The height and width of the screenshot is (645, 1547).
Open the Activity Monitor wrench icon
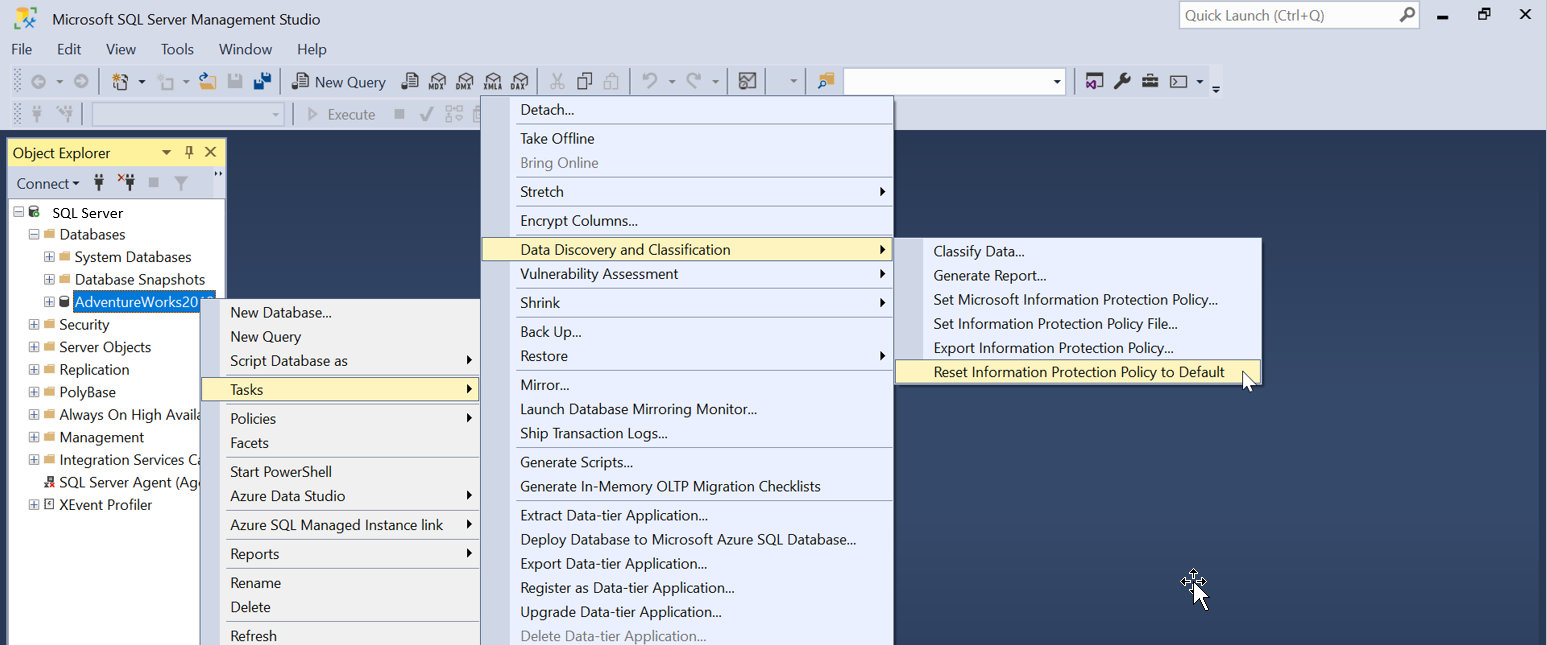click(x=1122, y=81)
